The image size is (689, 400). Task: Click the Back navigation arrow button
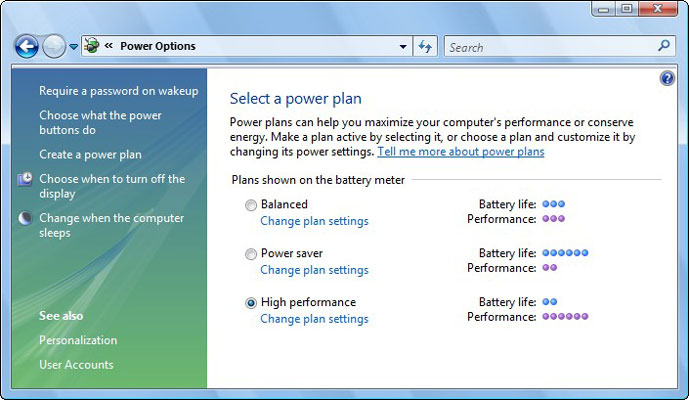coord(27,46)
